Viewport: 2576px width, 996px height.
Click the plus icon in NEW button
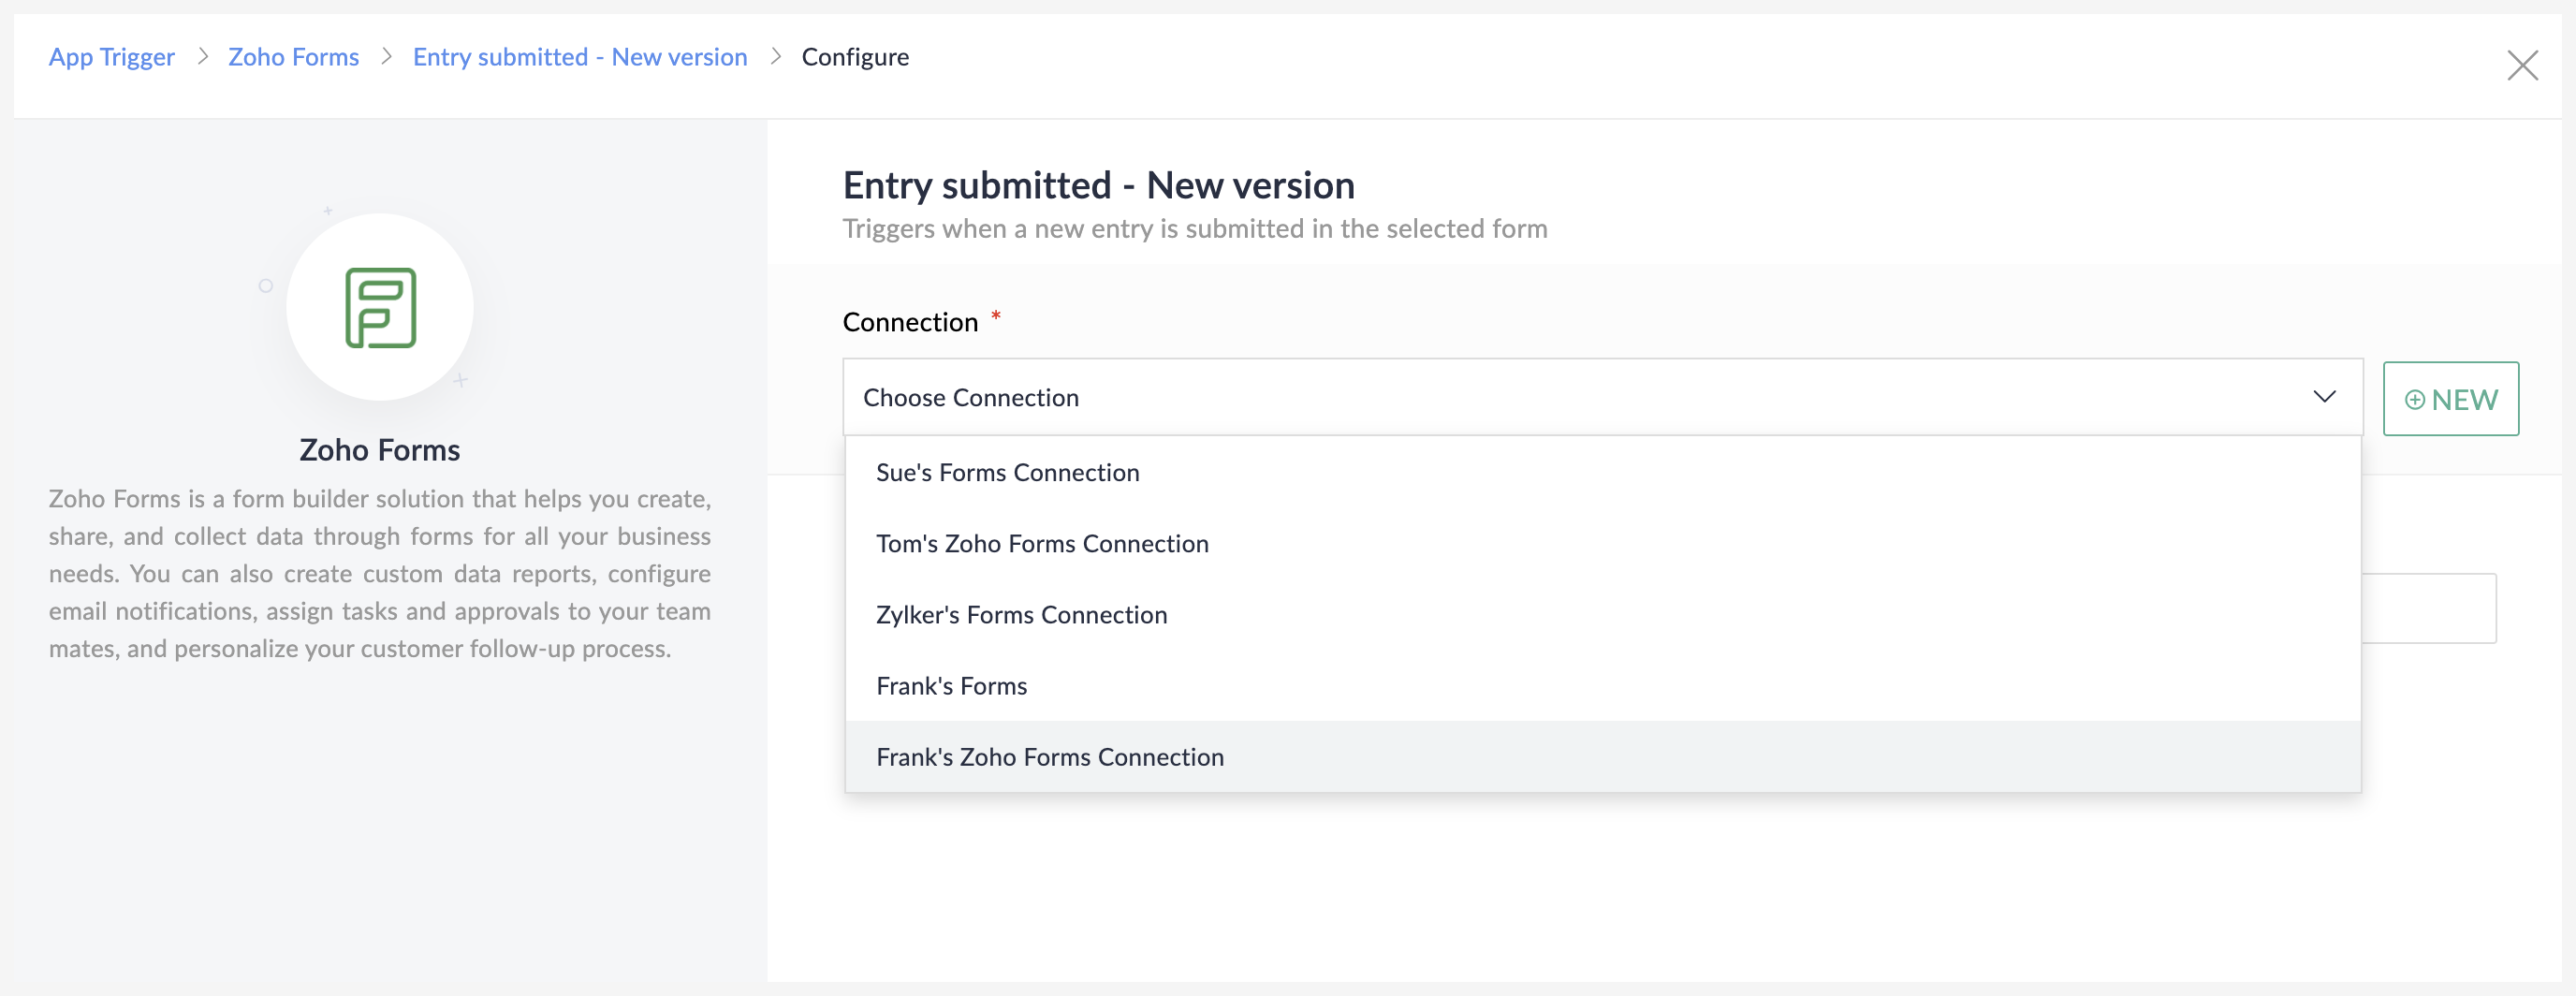[x=2414, y=400]
